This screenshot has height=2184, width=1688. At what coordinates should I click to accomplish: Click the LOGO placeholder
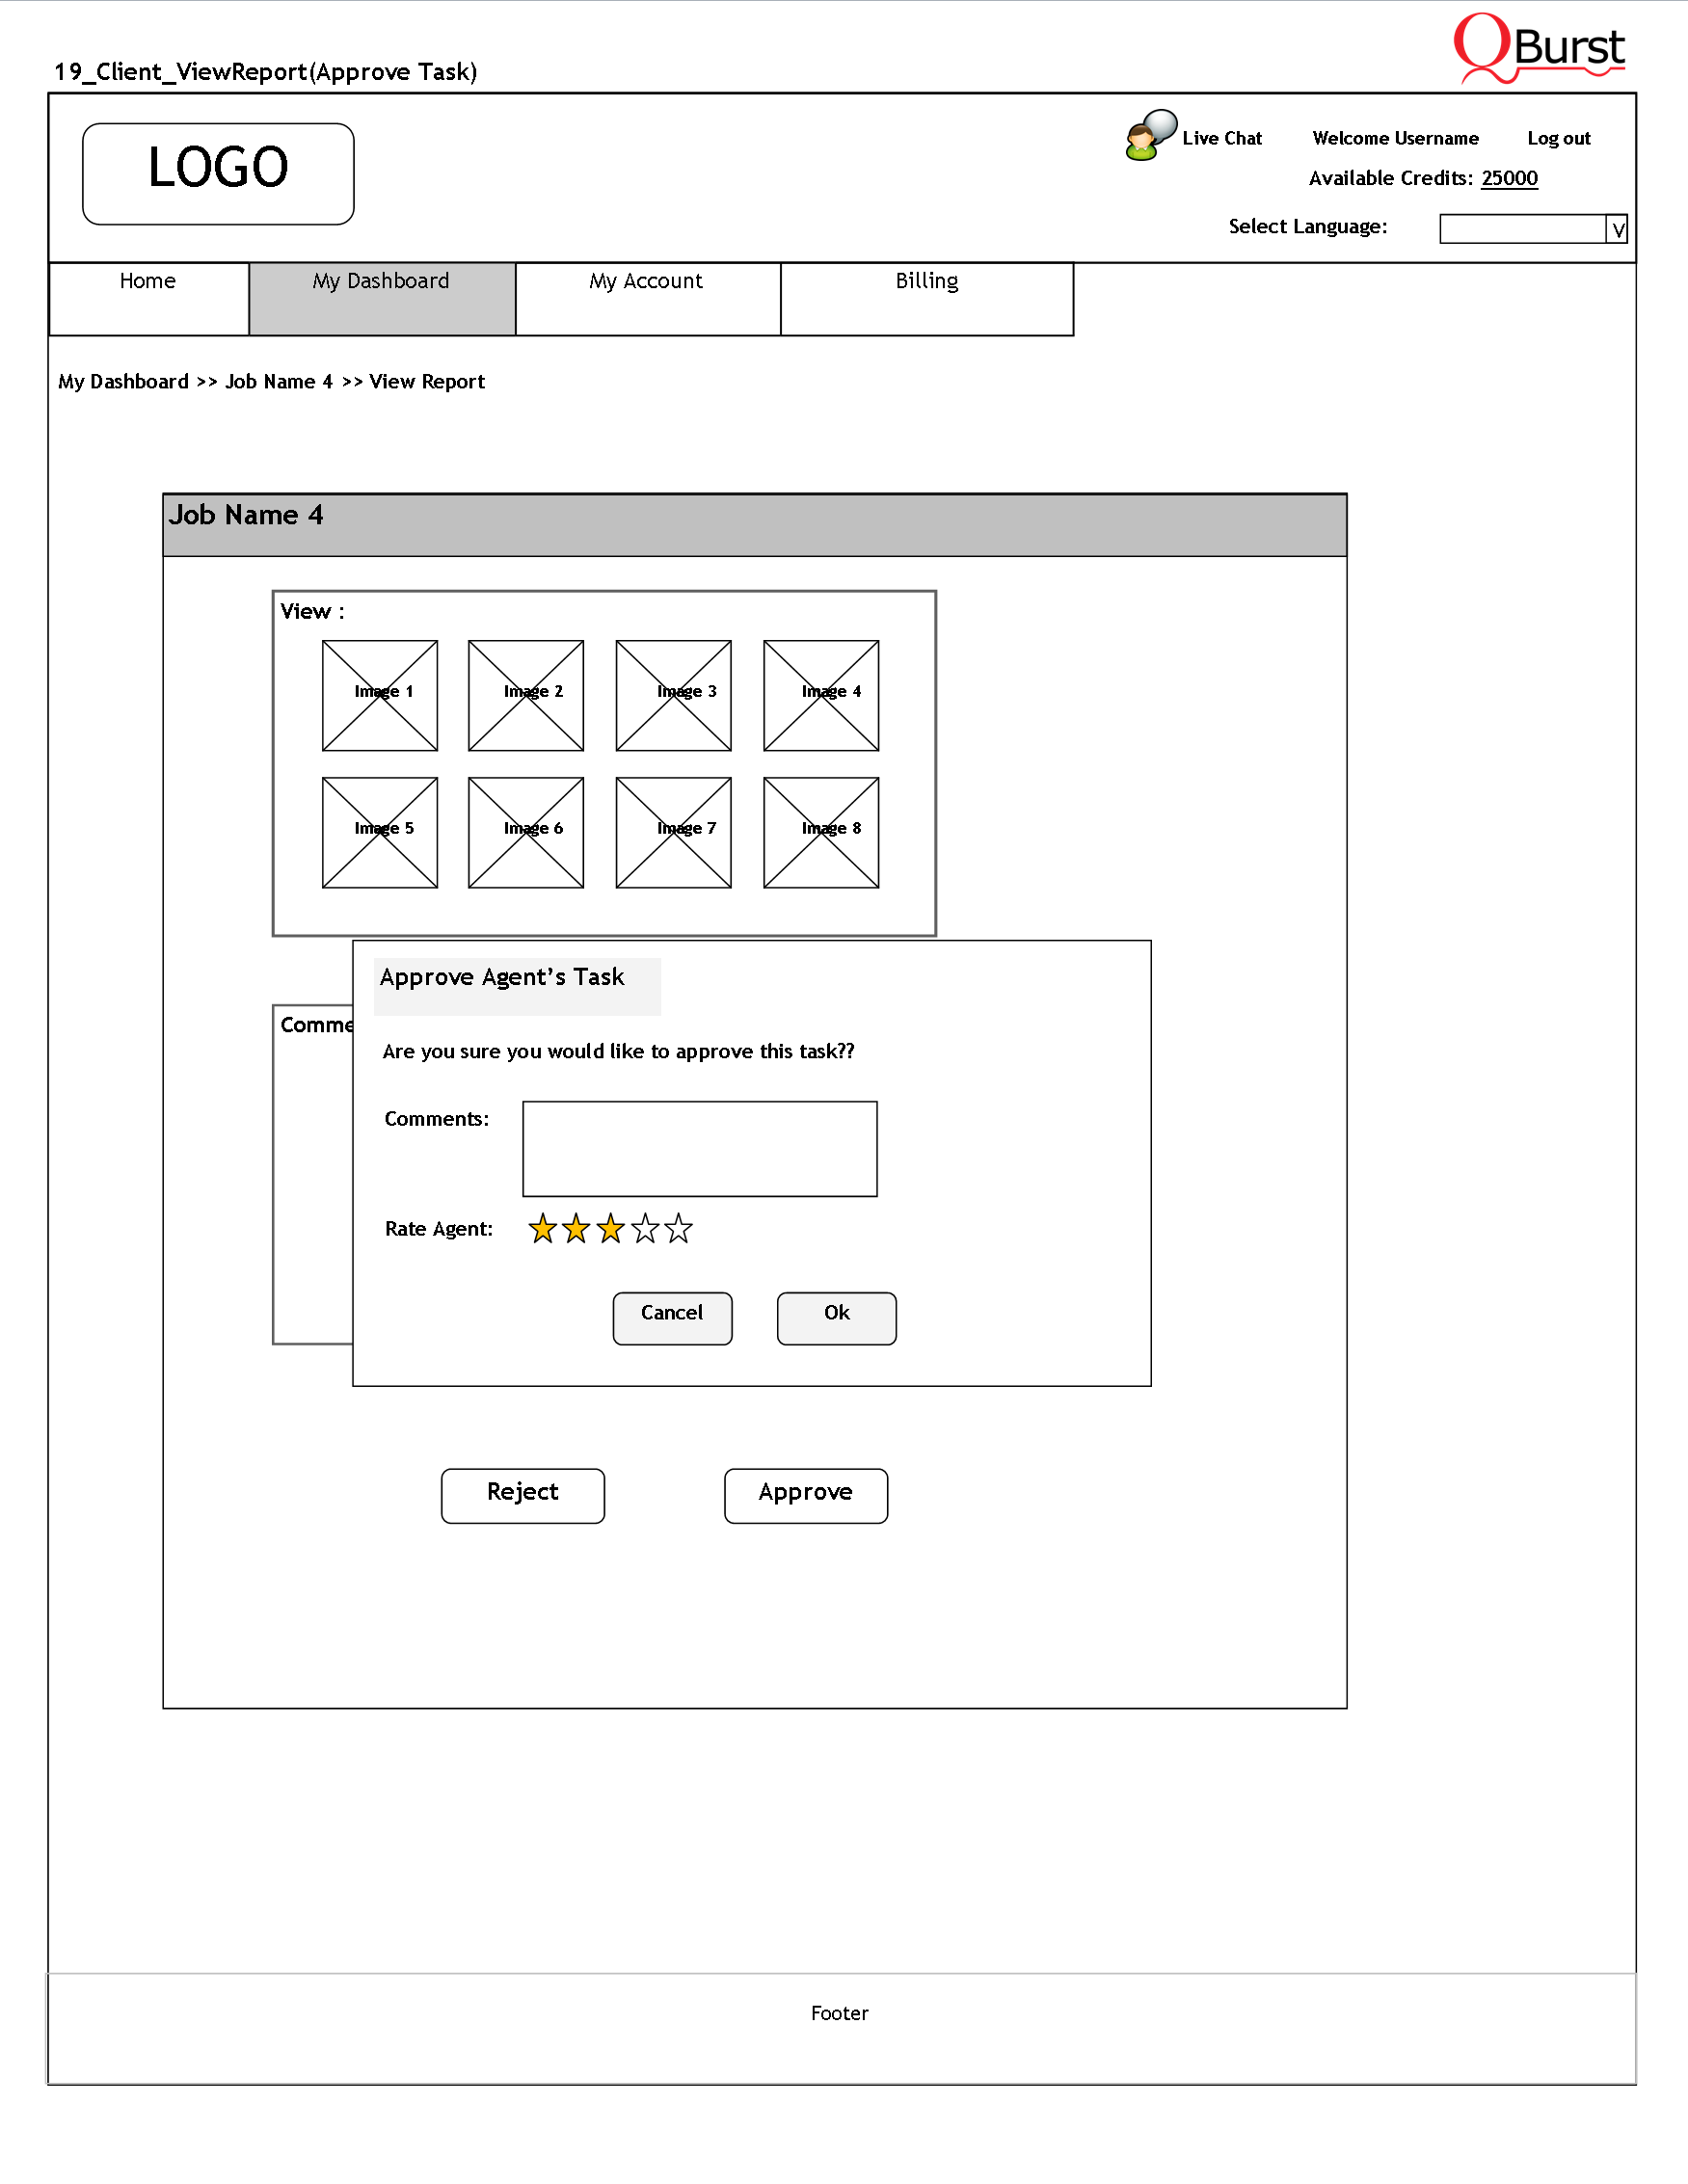tap(218, 173)
